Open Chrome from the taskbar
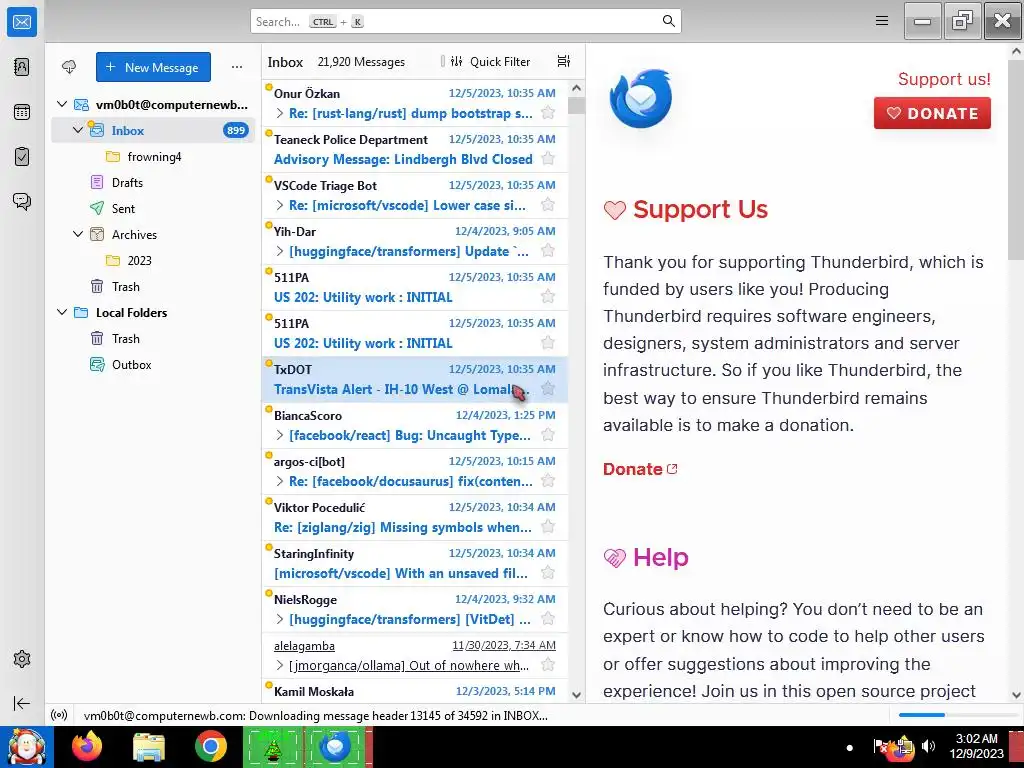This screenshot has height=768, width=1024. (x=210, y=747)
